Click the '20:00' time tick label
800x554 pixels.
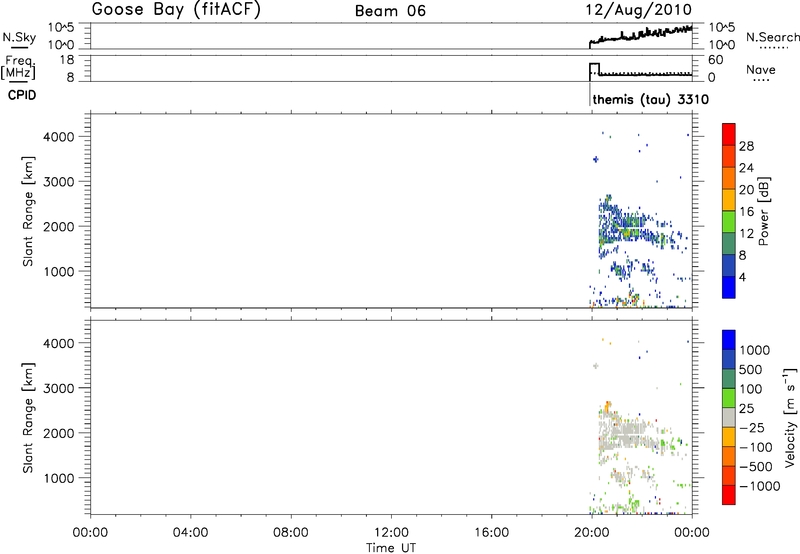click(592, 533)
